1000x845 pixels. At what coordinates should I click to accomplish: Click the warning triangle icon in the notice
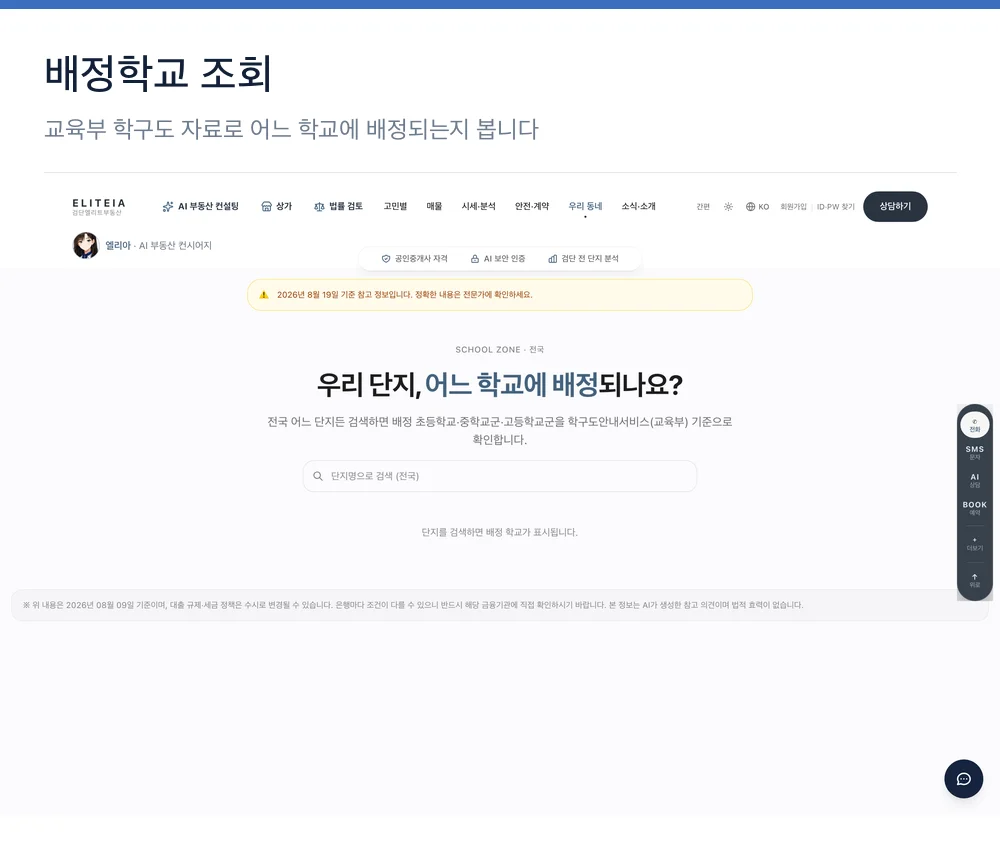coord(264,295)
